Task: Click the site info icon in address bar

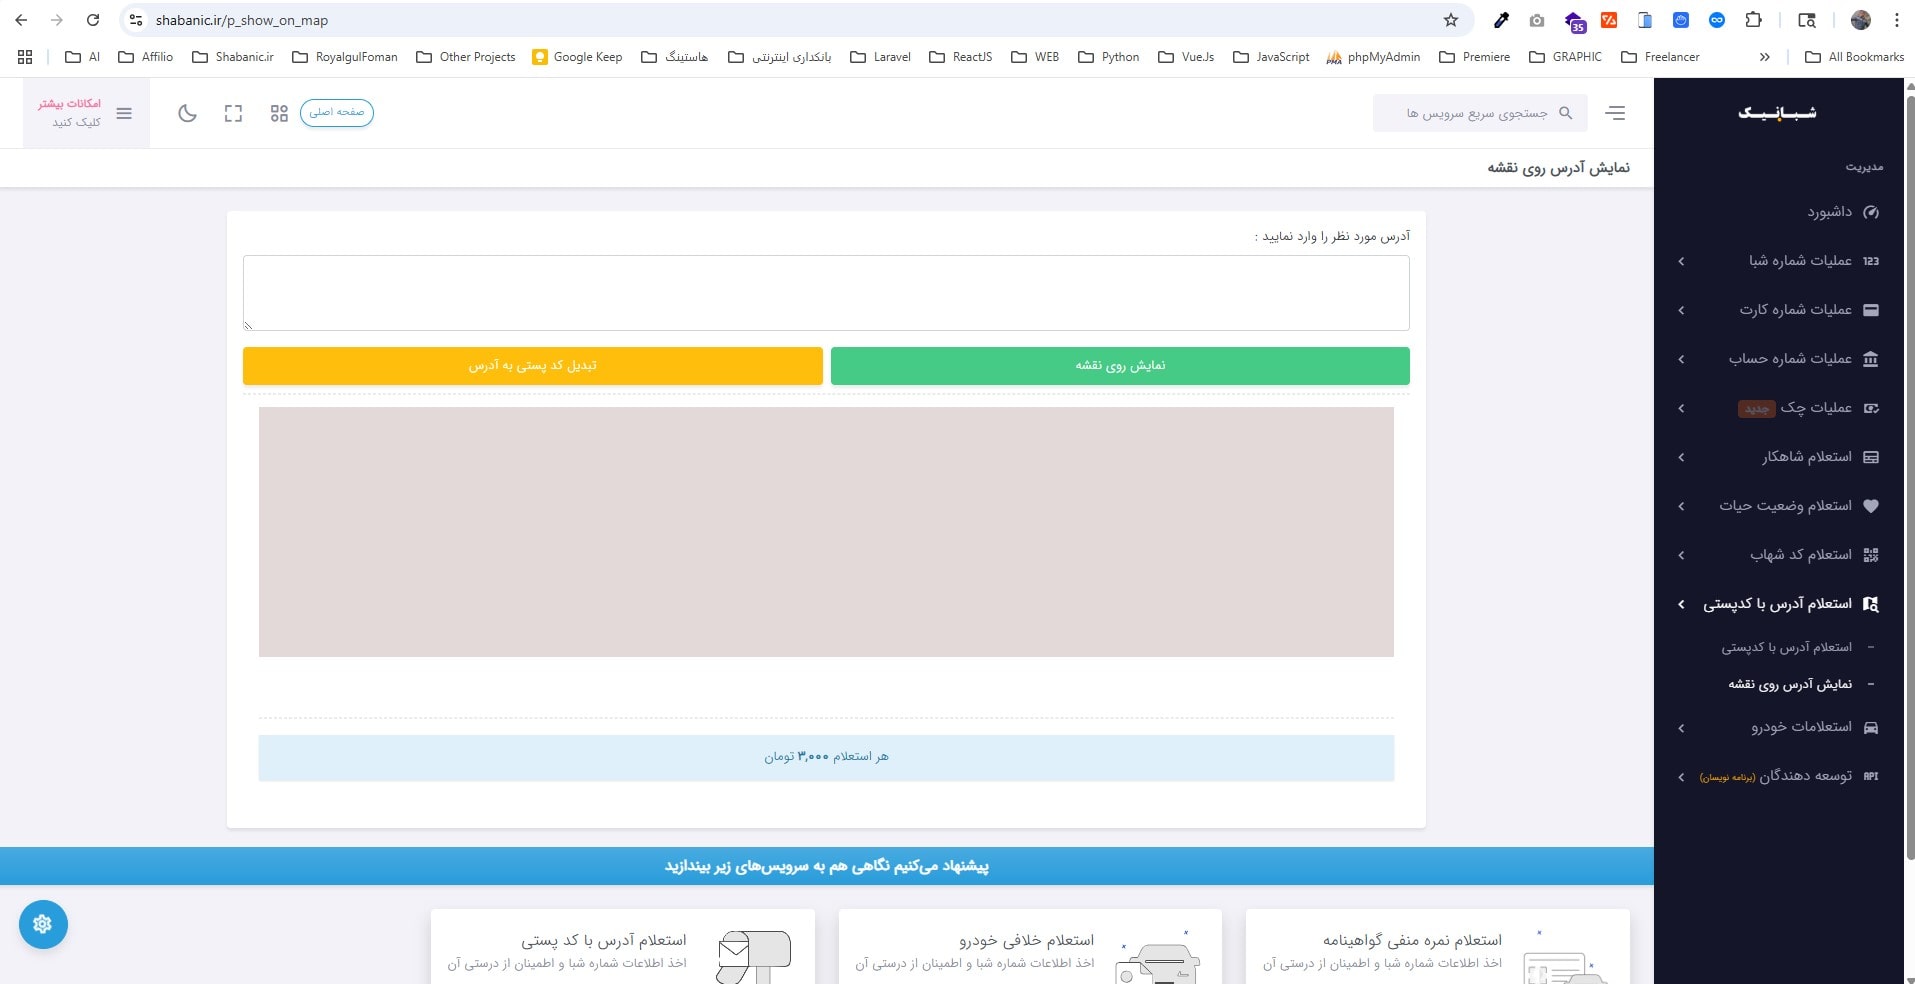Action: [136, 20]
